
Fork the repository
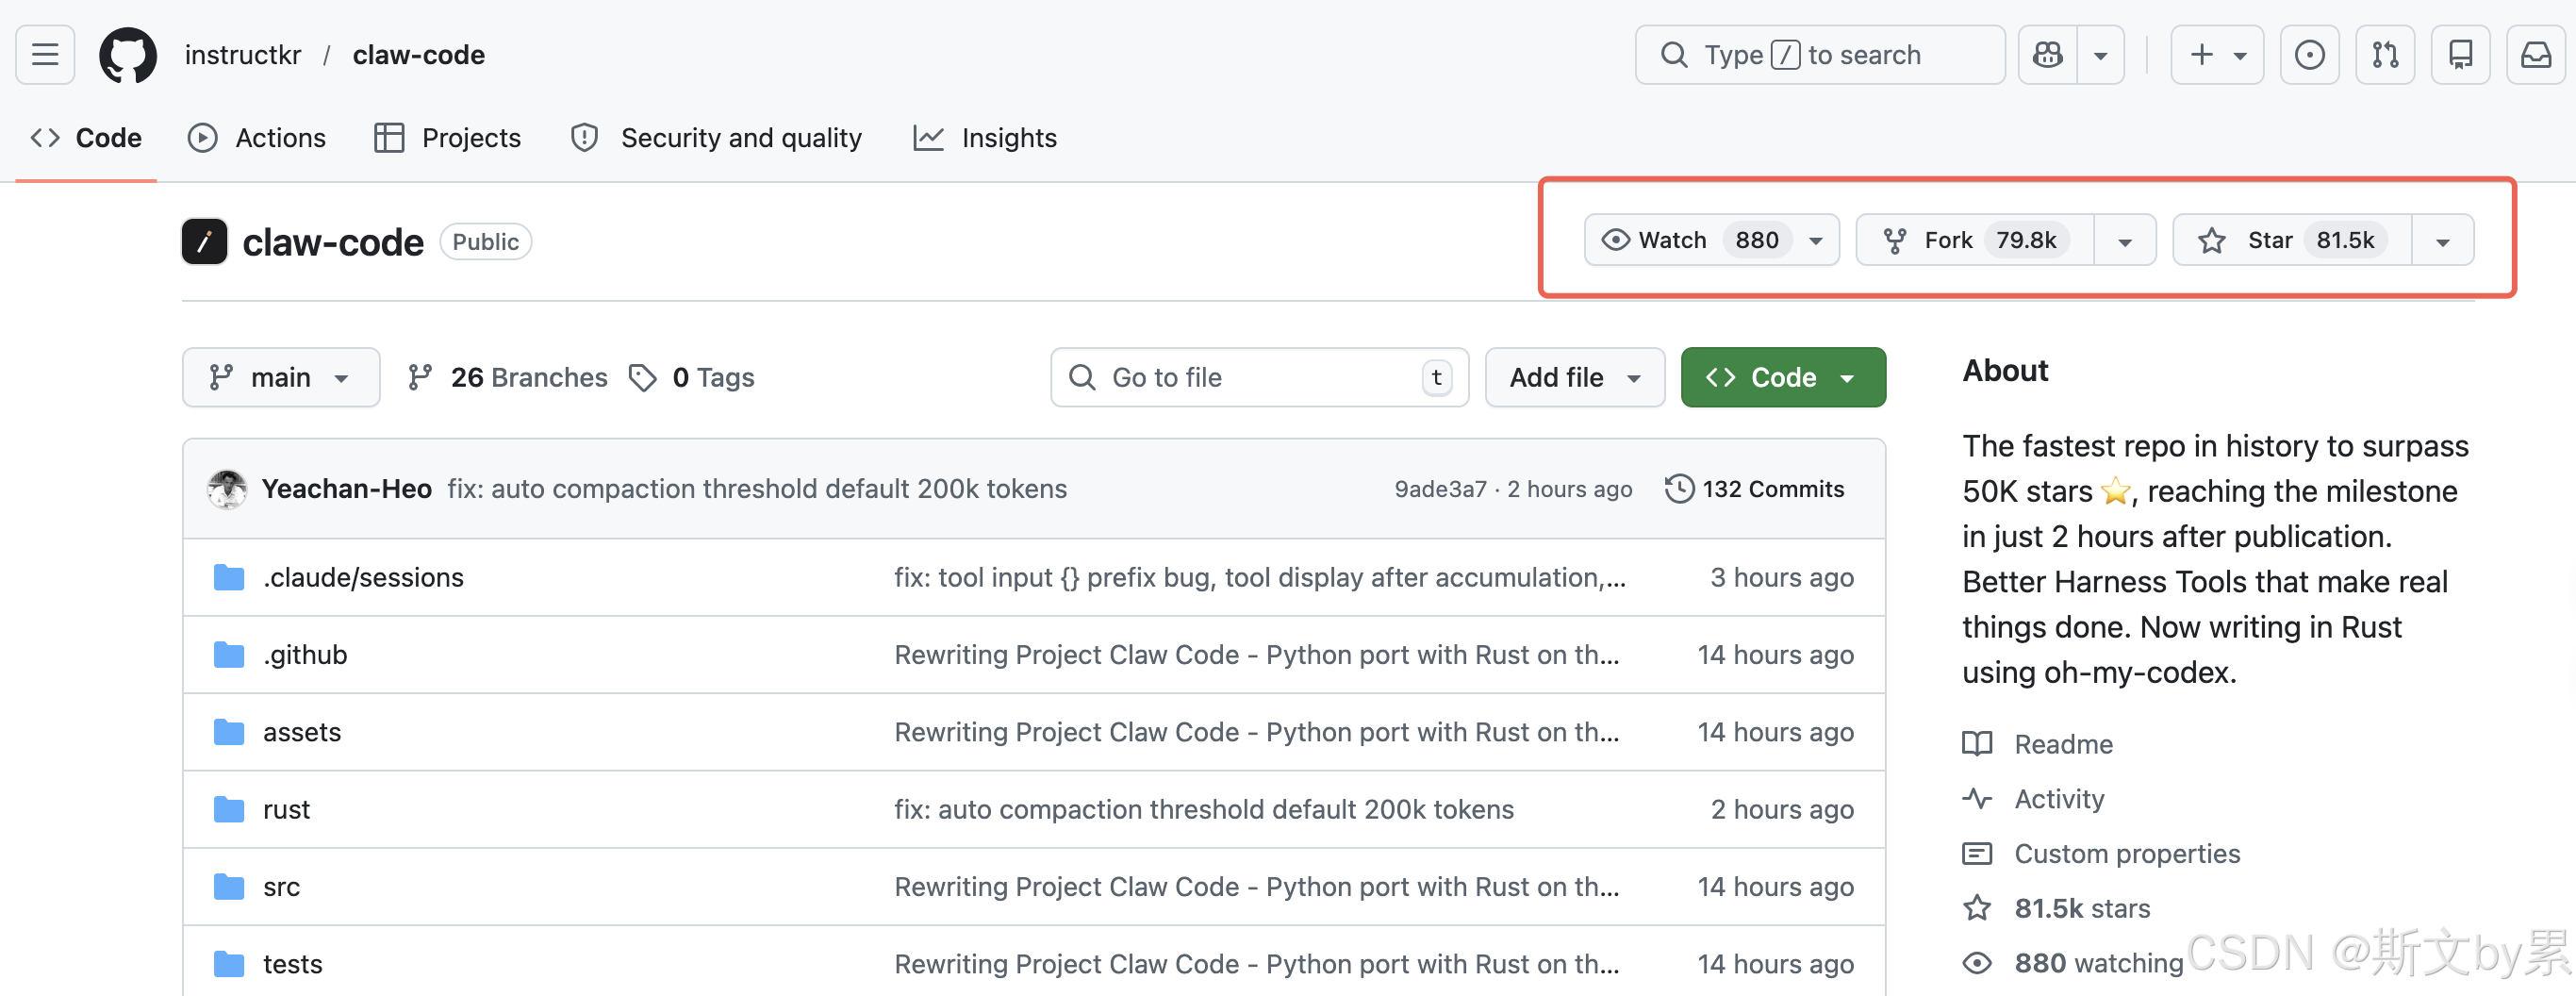pyautogui.click(x=1975, y=240)
